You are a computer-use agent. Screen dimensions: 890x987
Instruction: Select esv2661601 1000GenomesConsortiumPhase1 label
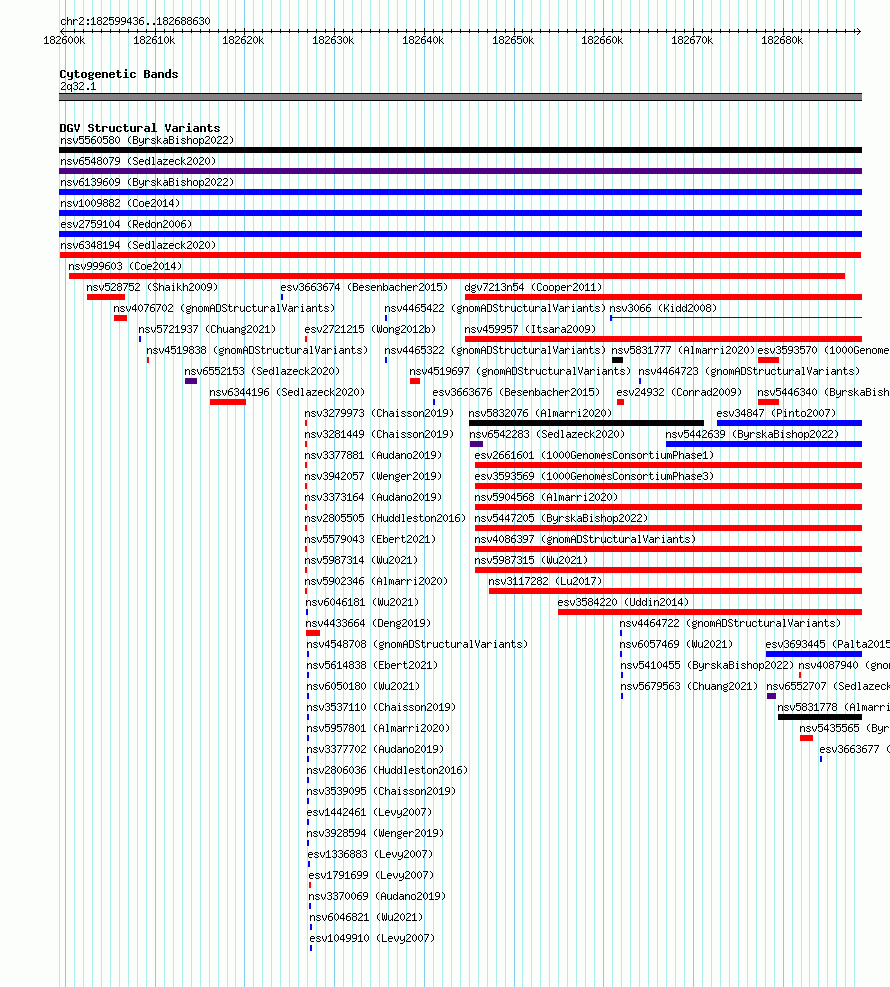(594, 455)
